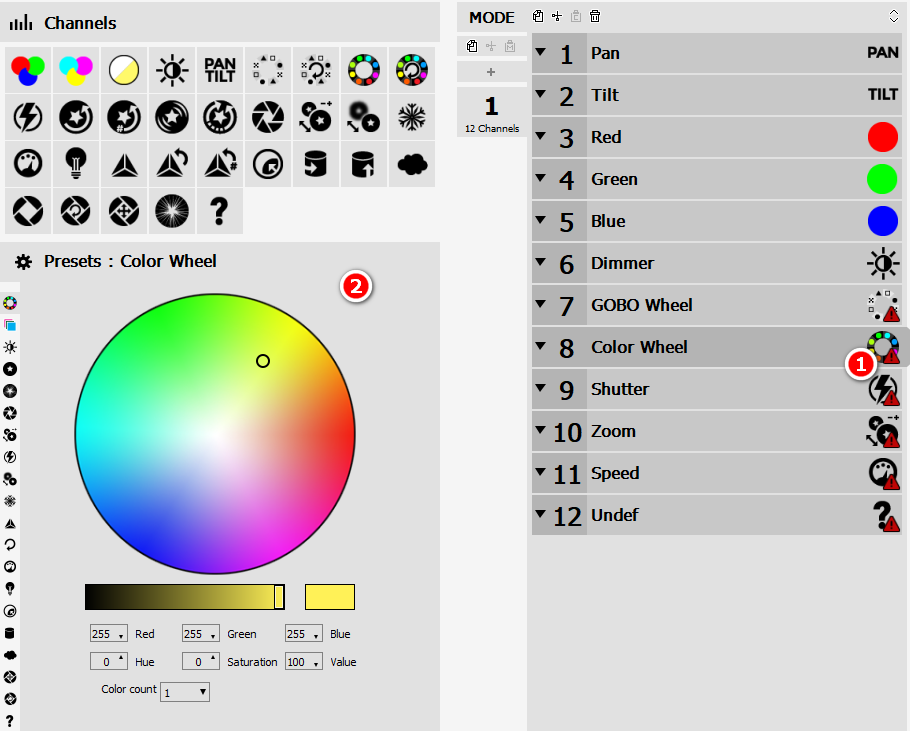Select the RGB color mixing channel icon

[x=27, y=69]
